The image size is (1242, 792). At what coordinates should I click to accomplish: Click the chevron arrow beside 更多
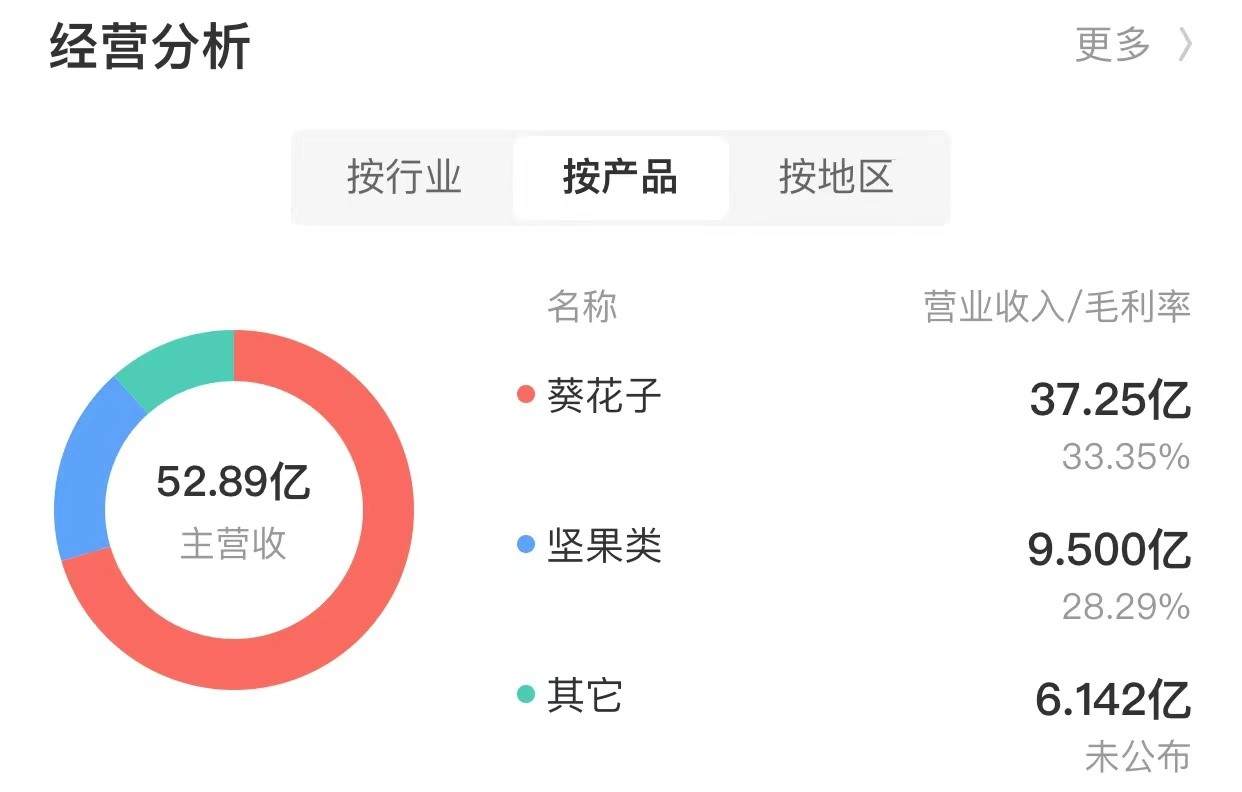coord(1185,45)
